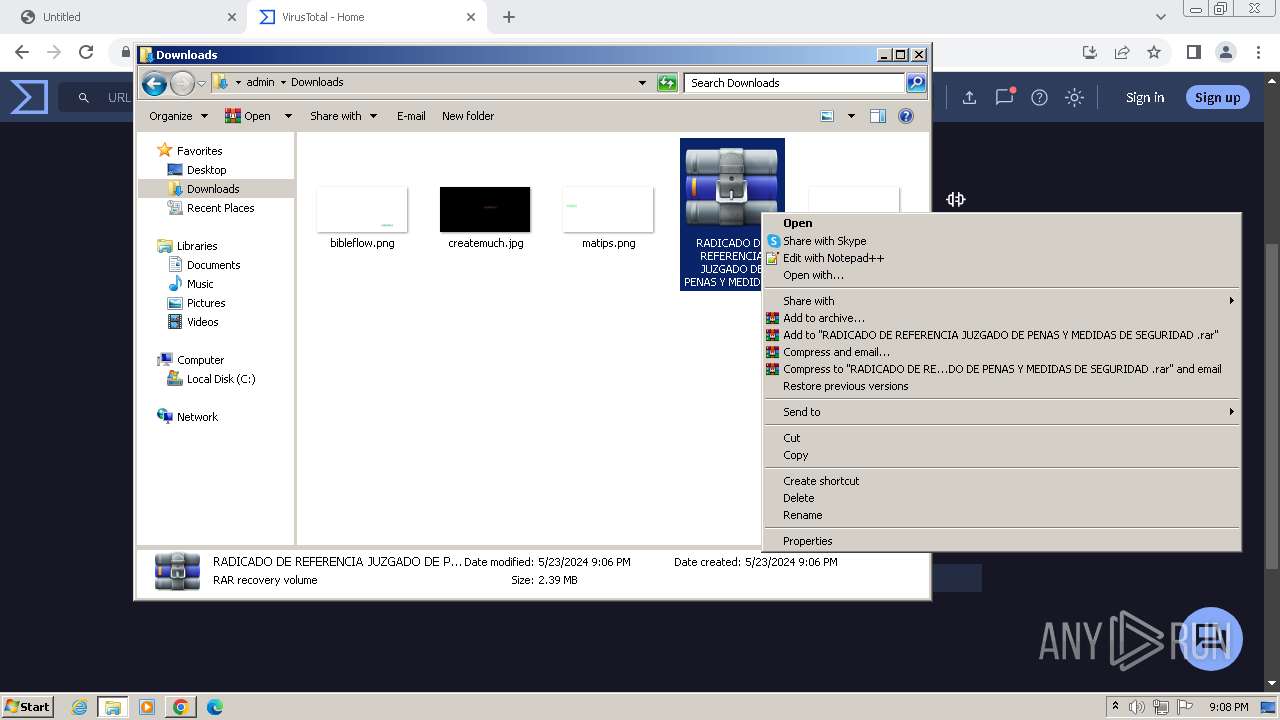
Task: Choose Add to archive... in context menu
Action: [1002, 318]
